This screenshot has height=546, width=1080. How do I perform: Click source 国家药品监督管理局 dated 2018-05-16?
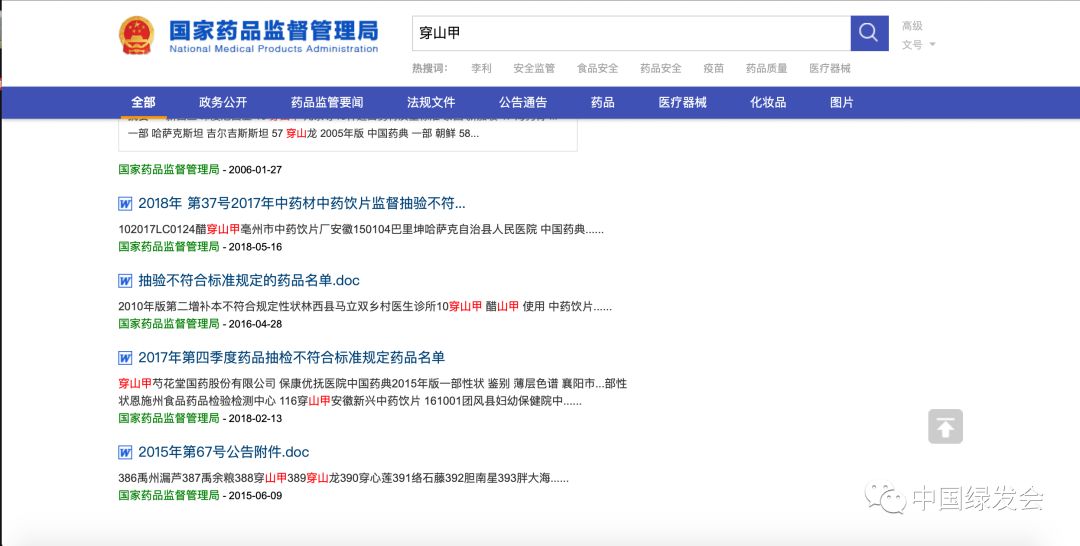click(169, 246)
